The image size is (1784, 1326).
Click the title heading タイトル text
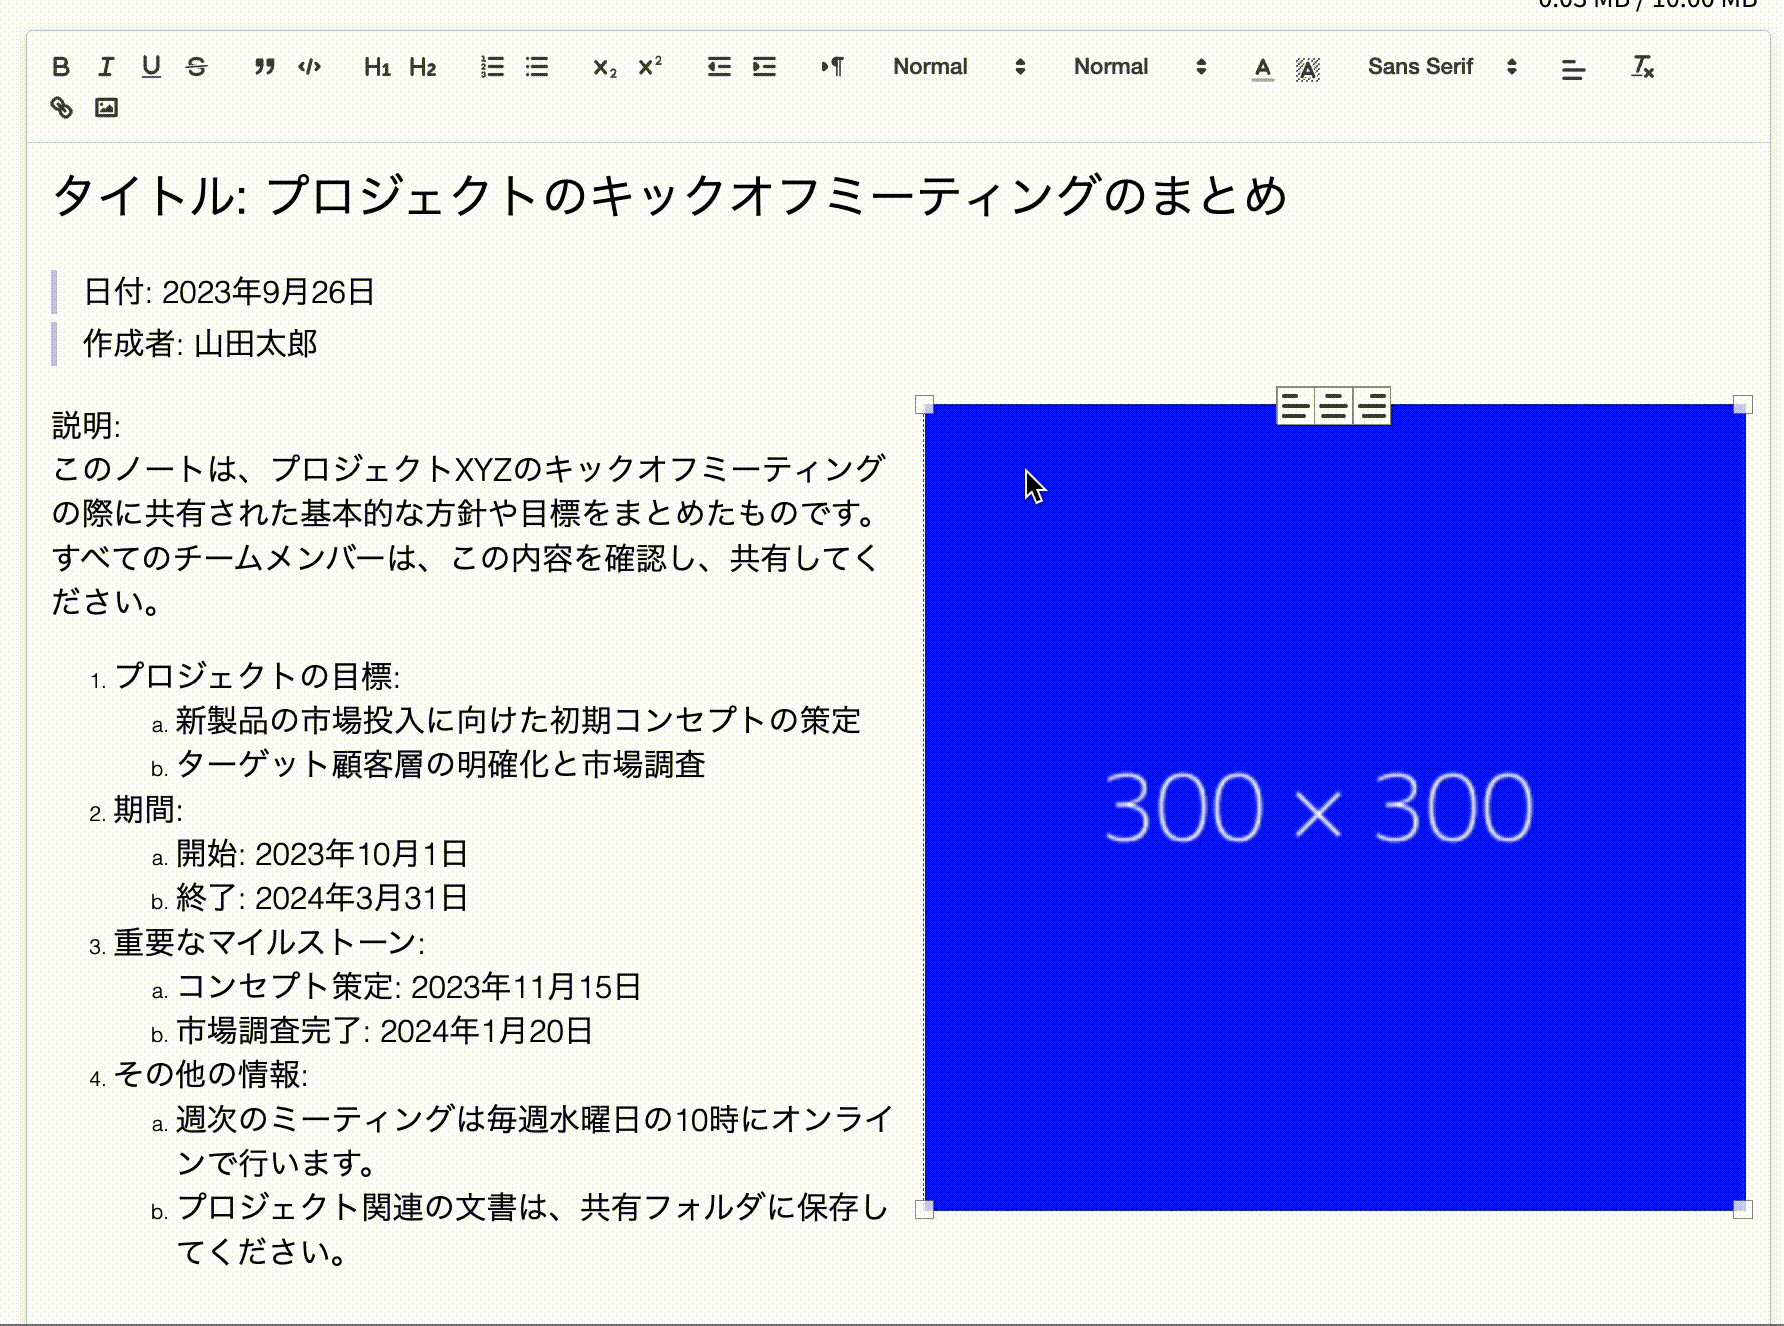pyautogui.click(x=669, y=195)
